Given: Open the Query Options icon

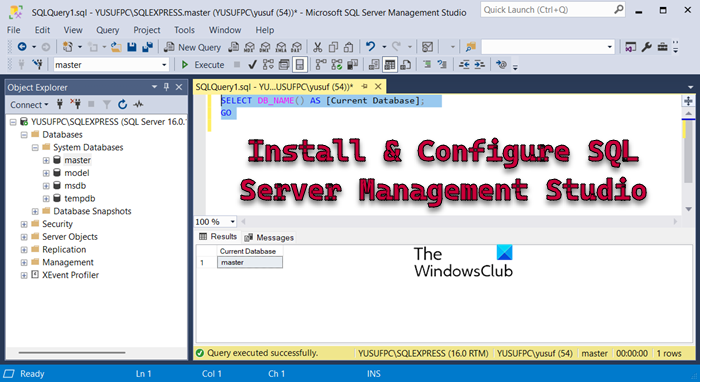Looking at the screenshot, I should 284,64.
